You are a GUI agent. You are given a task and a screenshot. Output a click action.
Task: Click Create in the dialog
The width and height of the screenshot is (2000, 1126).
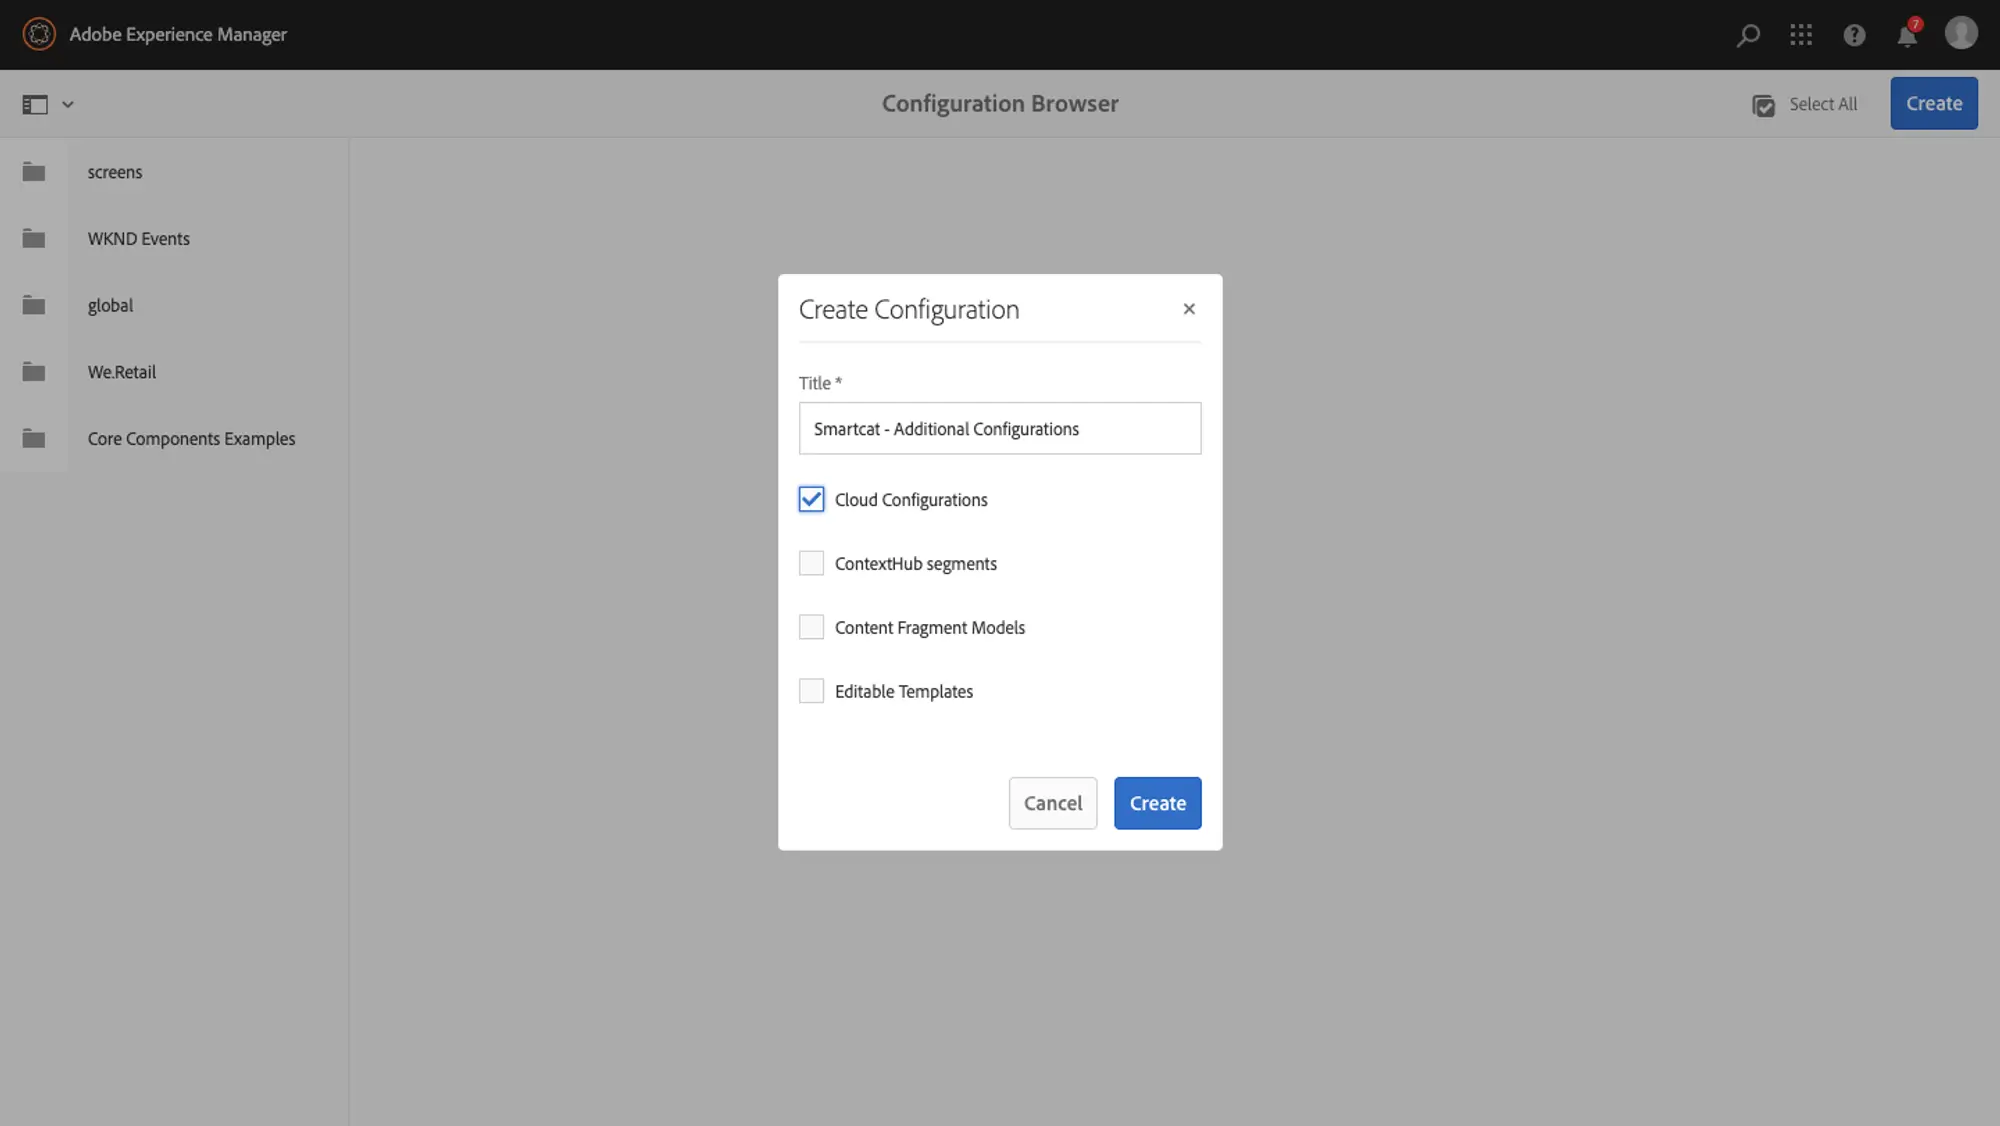coord(1158,803)
